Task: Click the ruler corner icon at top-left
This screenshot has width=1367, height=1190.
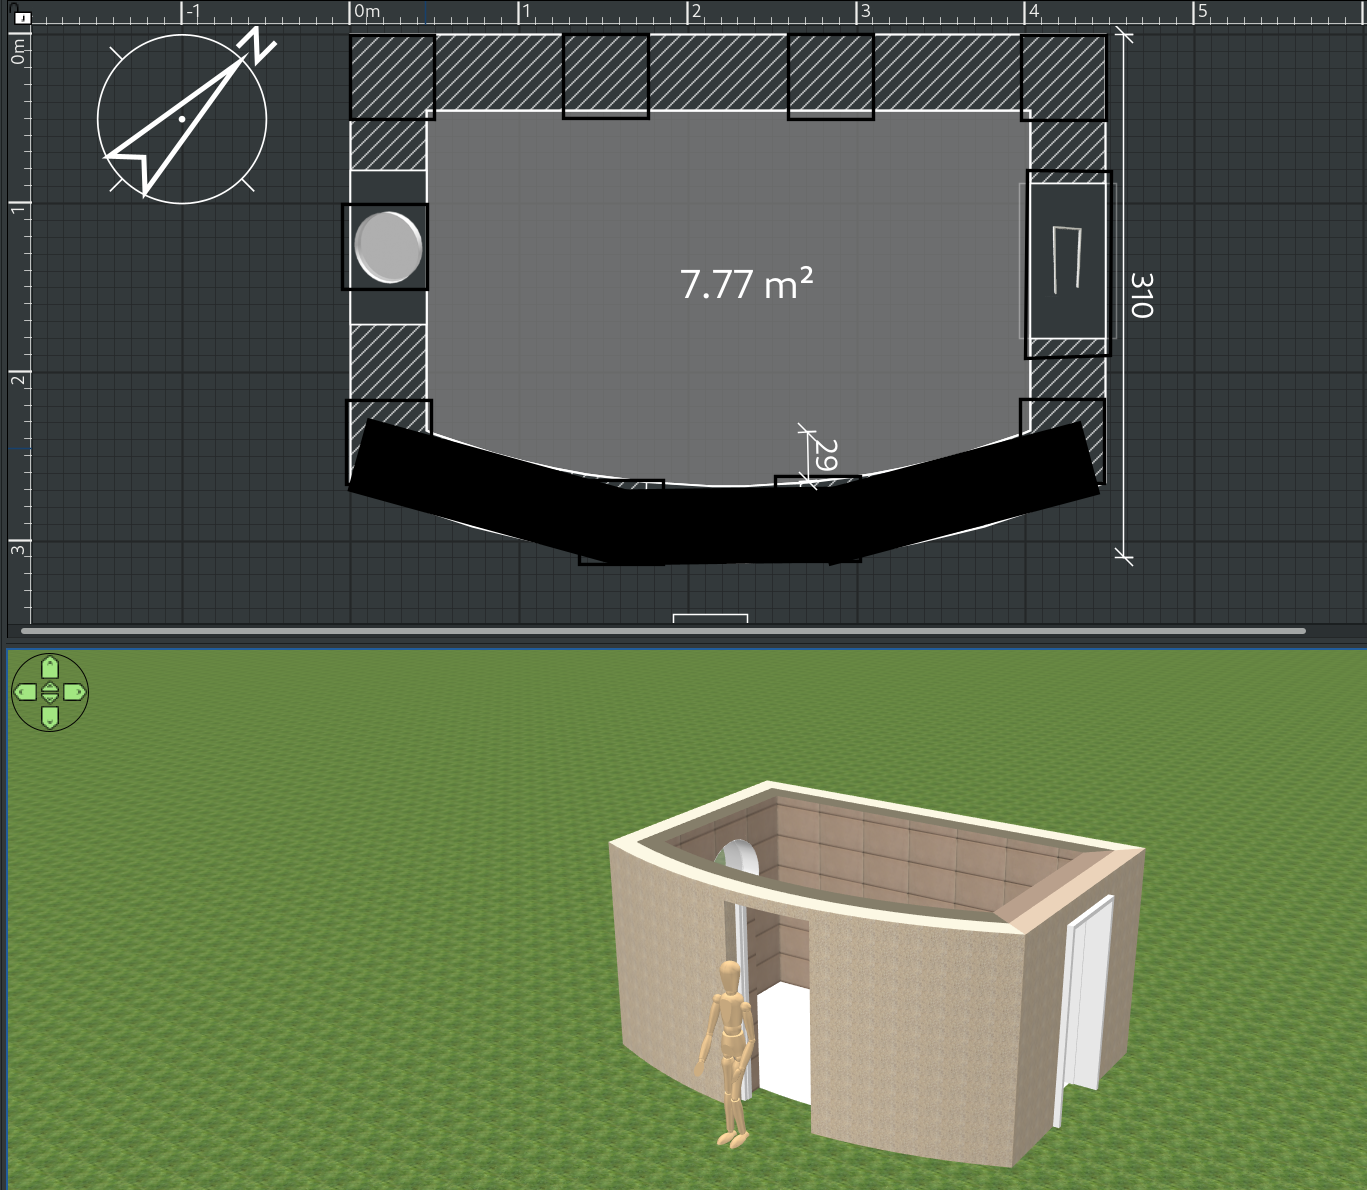Action: click(x=22, y=17)
